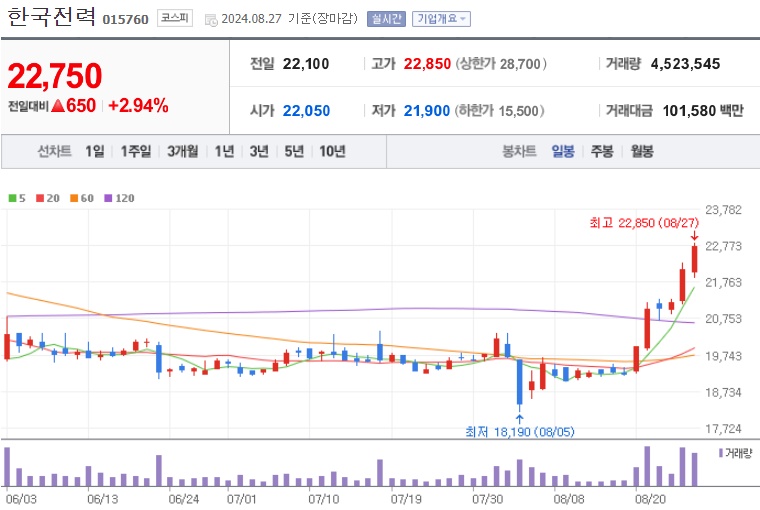Click the stock code 015760
760x510 pixels.
[126, 19]
